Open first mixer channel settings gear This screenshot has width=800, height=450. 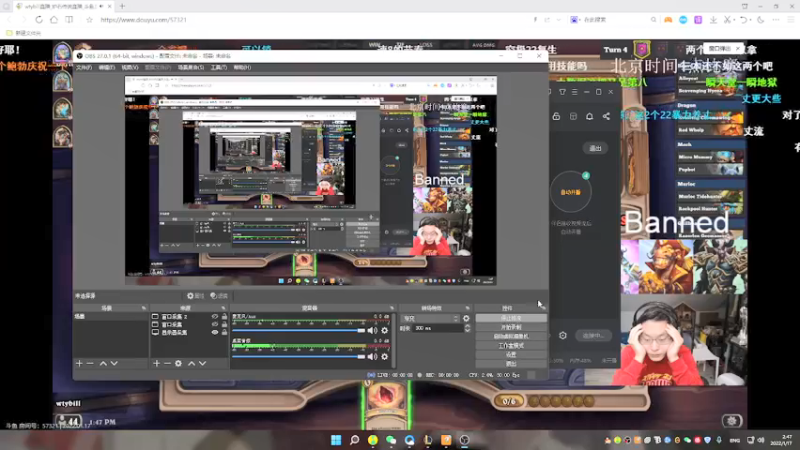385,331
